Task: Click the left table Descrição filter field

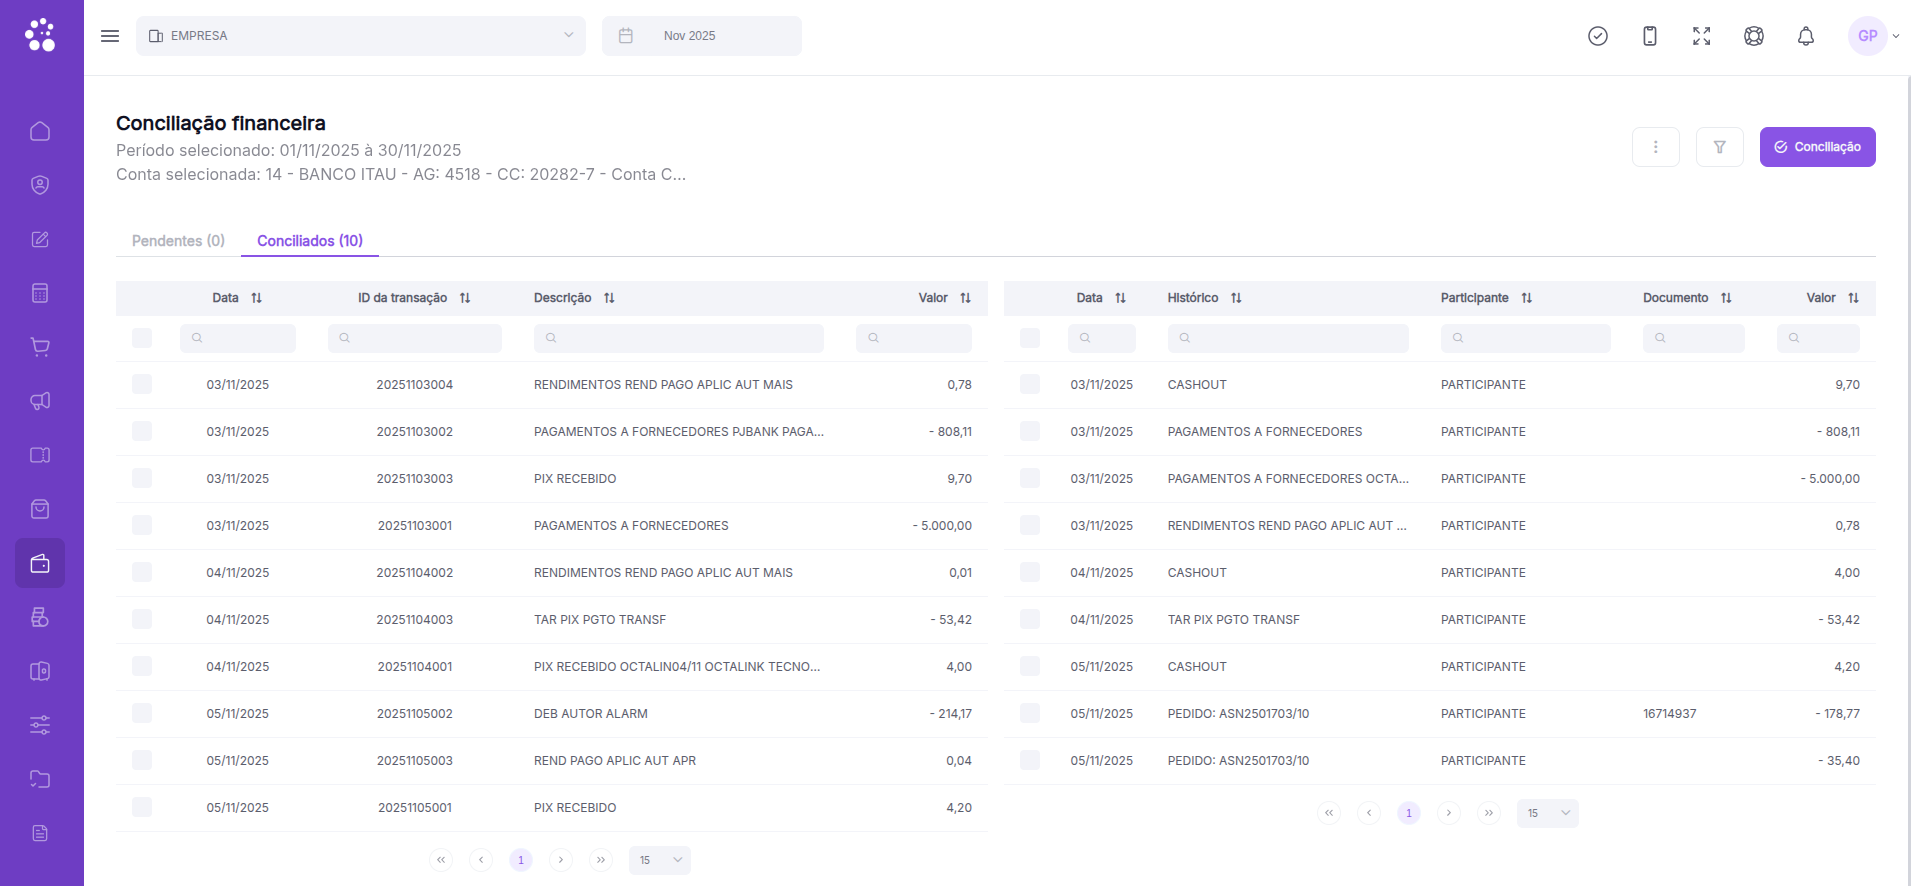Action: tap(679, 338)
